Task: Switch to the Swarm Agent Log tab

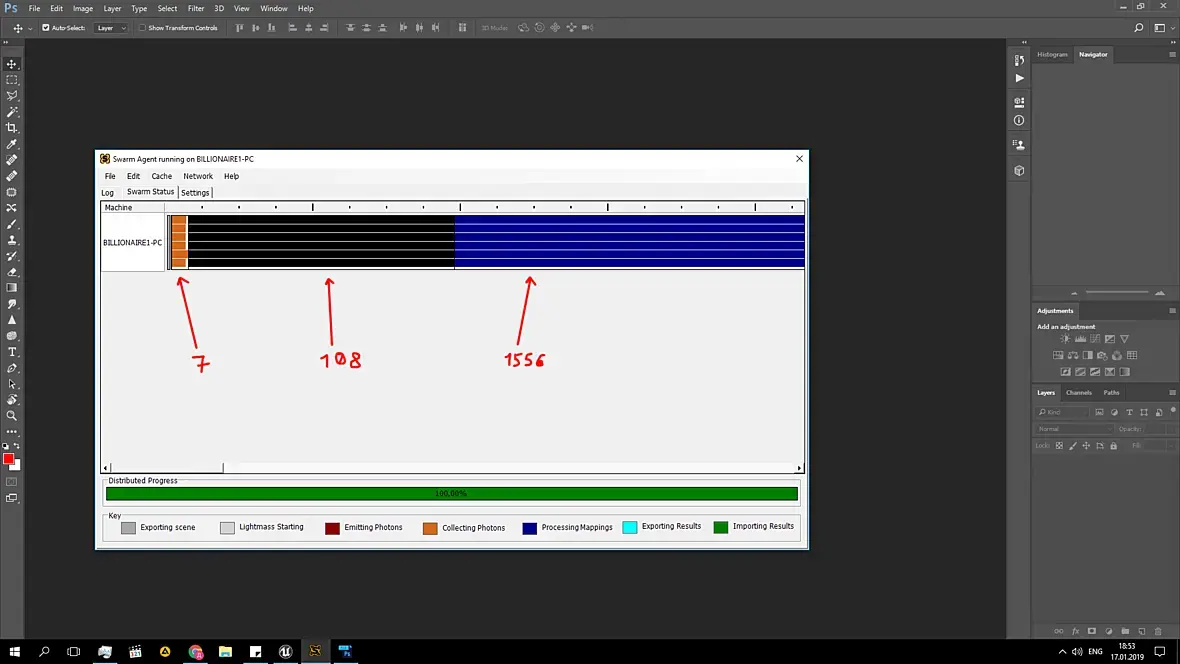Action: [x=108, y=193]
